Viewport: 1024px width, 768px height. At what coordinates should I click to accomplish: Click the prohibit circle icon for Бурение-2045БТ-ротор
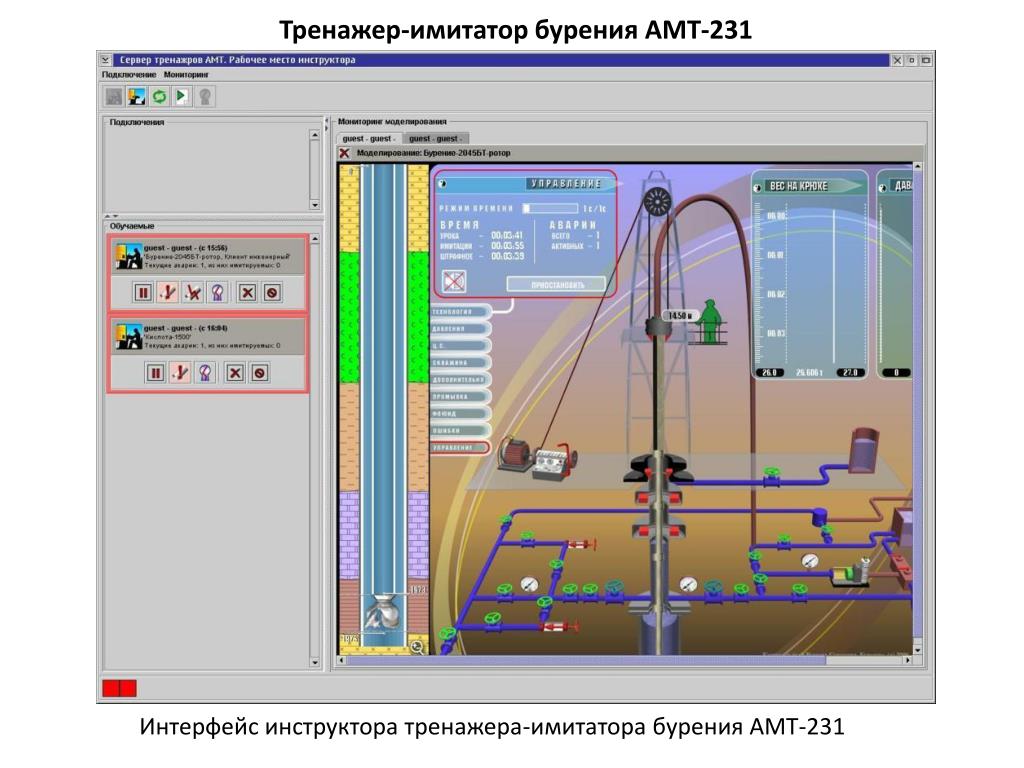(272, 292)
